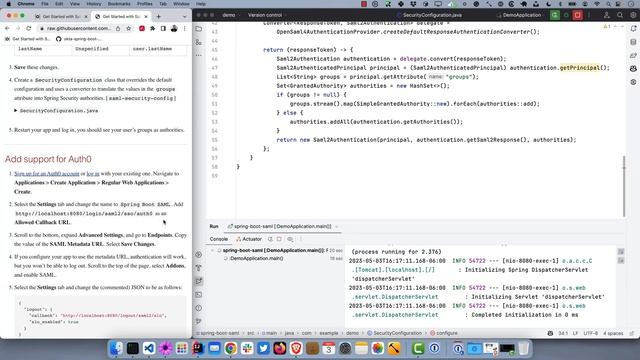Rerun DemoApplication green button
640x360 pixels.
click(555, 15)
